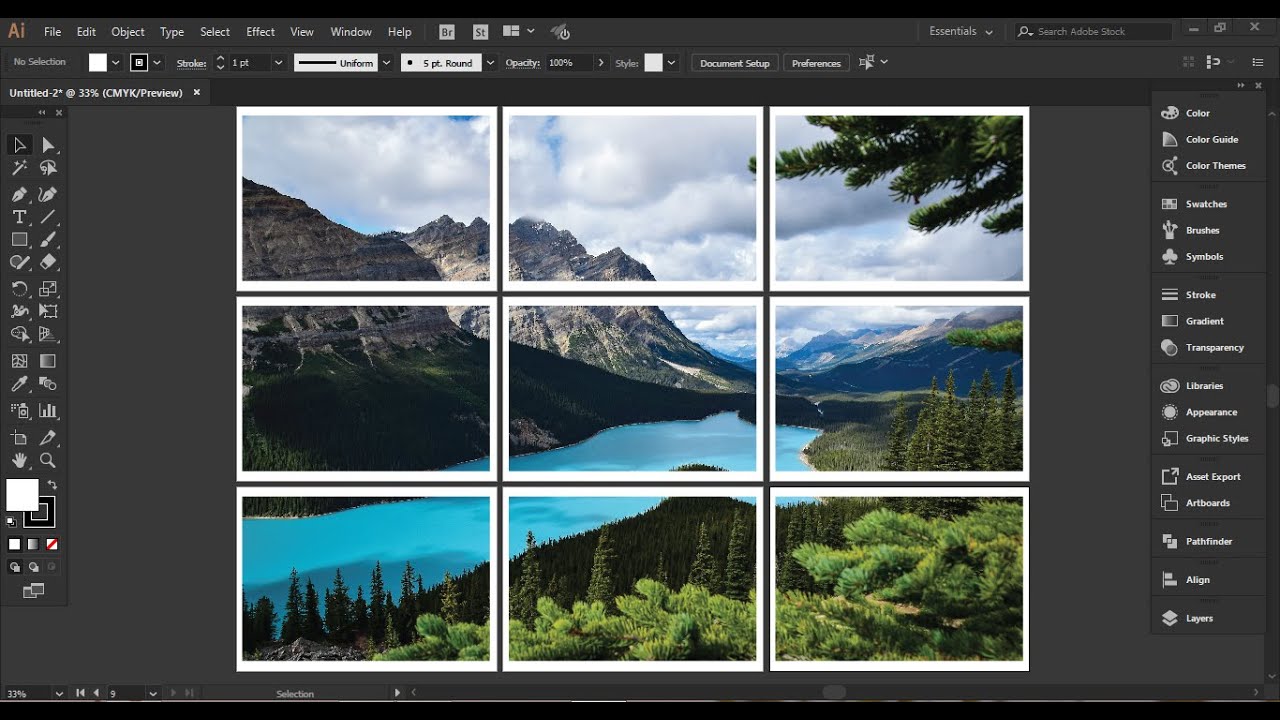The width and height of the screenshot is (1280, 720).
Task: Select the Free Transform tool
Action: click(48, 312)
